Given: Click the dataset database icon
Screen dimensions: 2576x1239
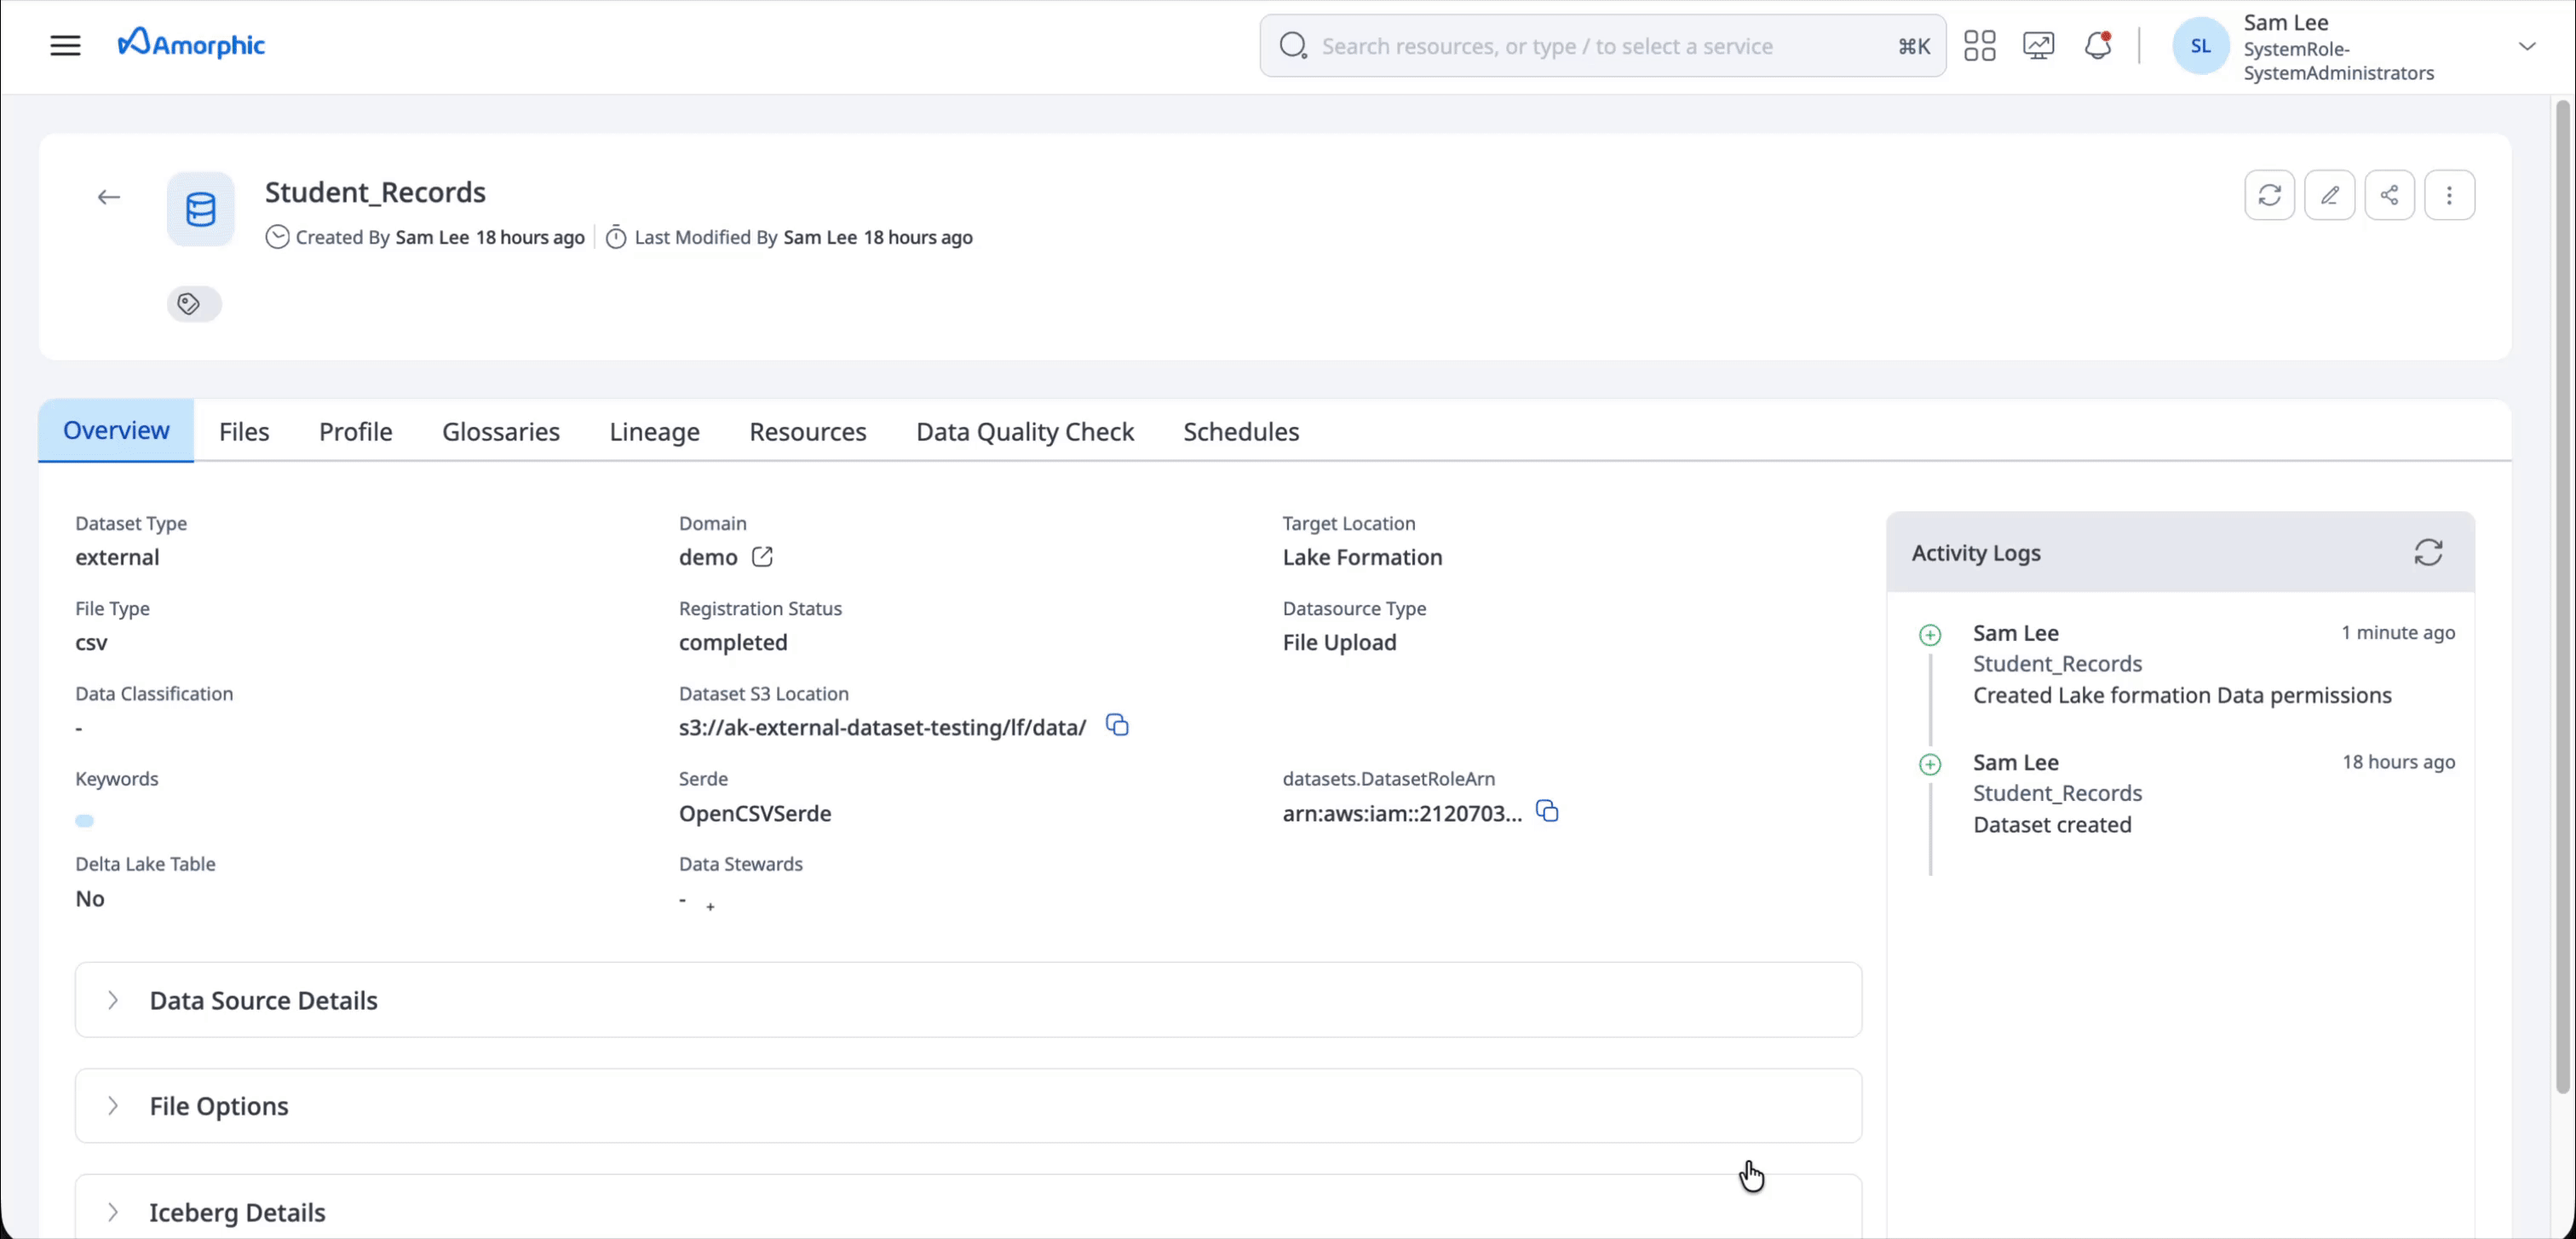Looking at the screenshot, I should tap(200, 209).
